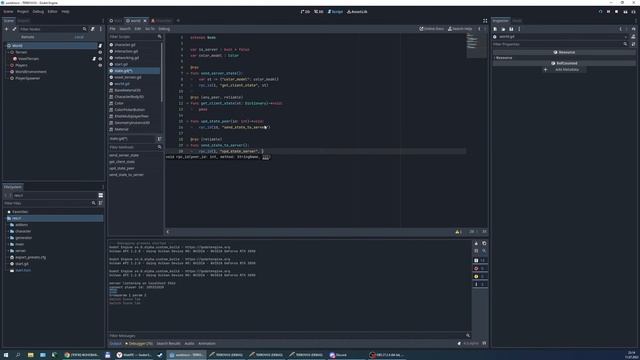Switch to 3D workspace
640x360 pixels.
pos(319,12)
